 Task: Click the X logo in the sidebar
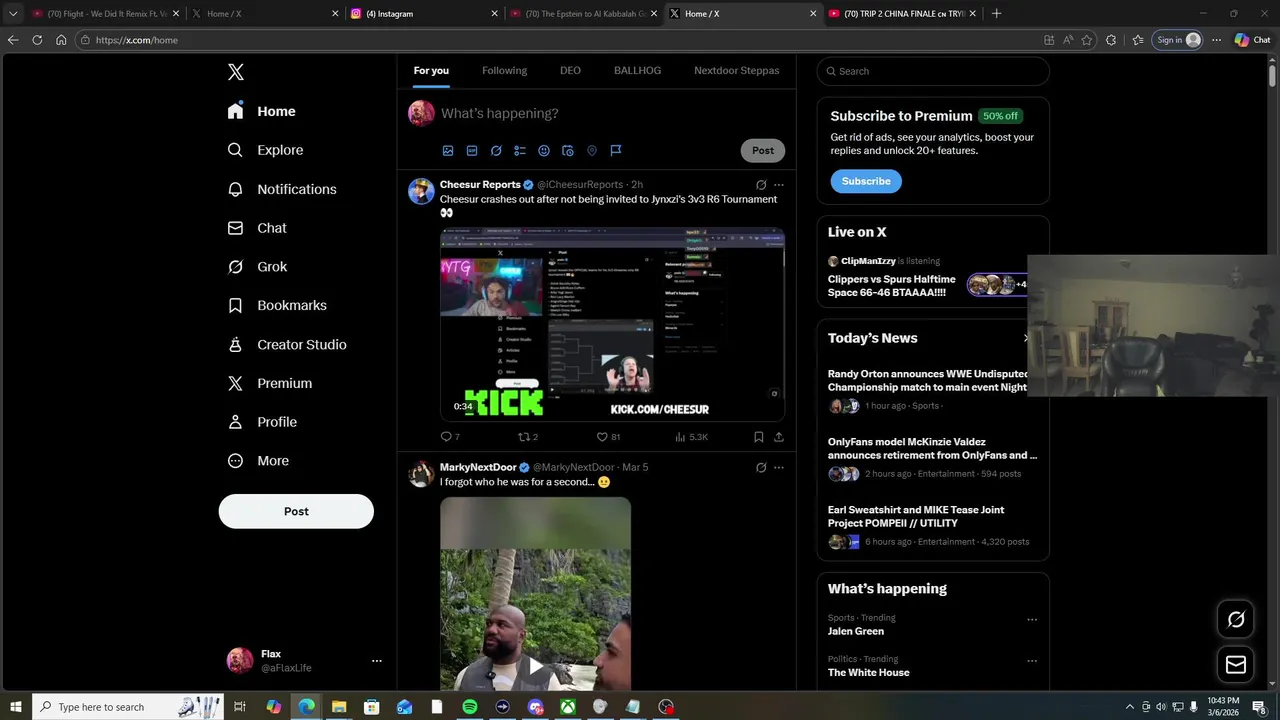click(236, 72)
